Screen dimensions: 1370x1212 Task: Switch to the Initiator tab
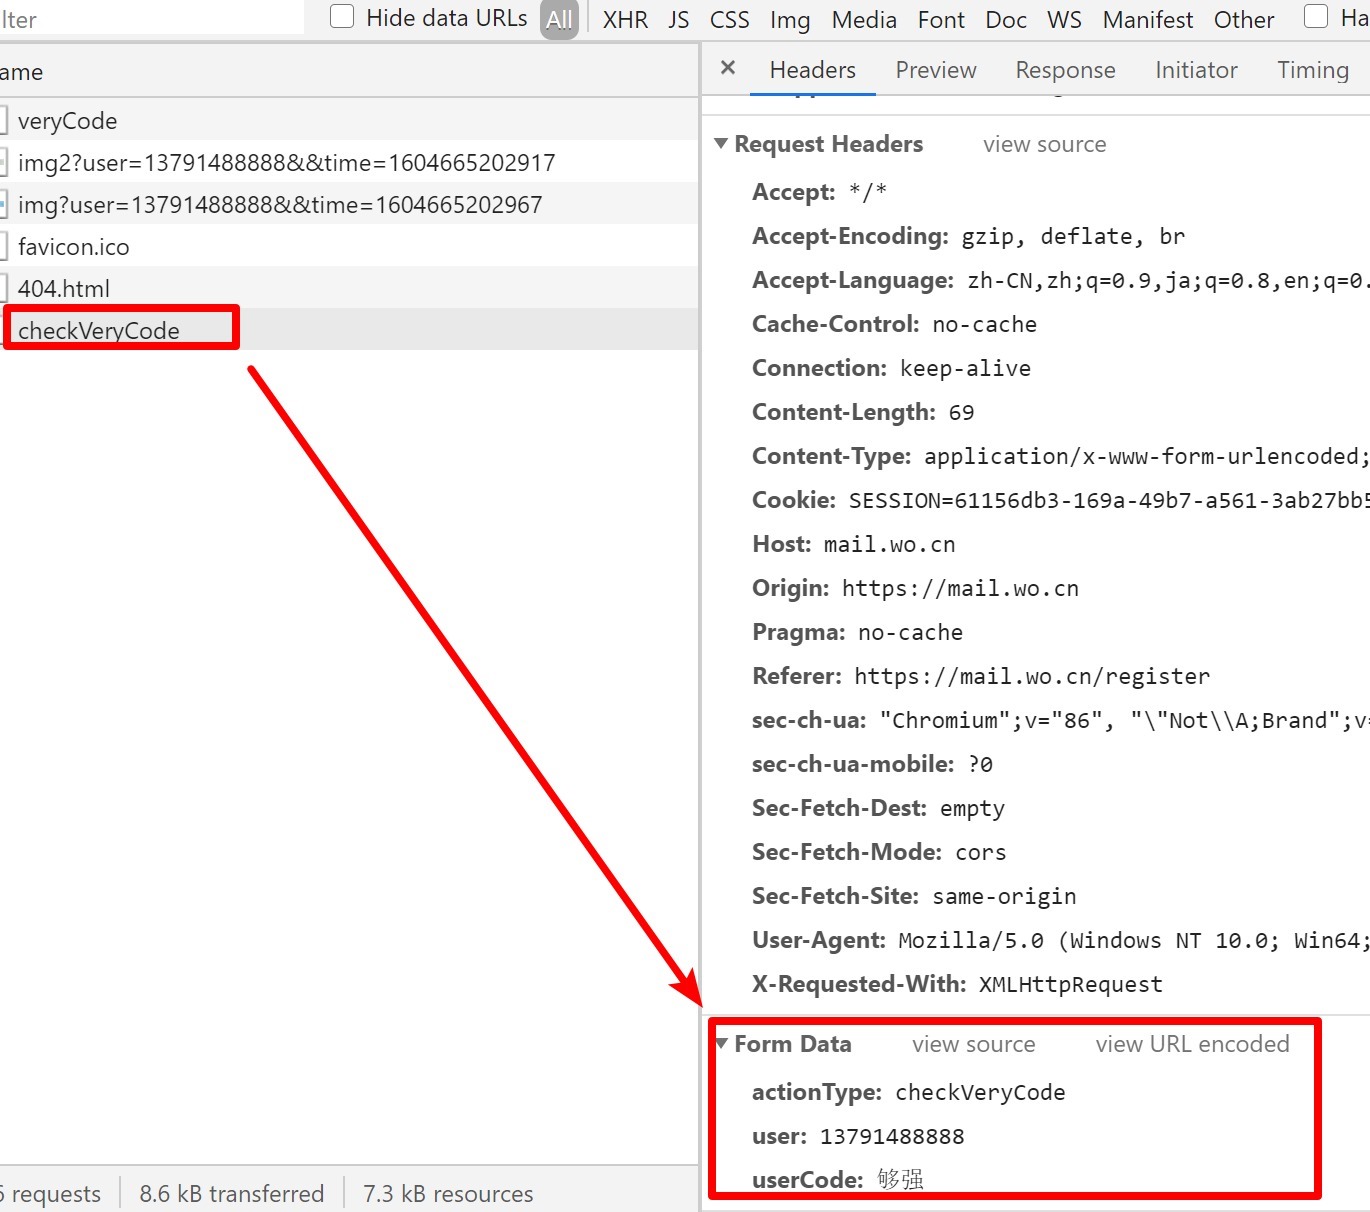(1196, 70)
